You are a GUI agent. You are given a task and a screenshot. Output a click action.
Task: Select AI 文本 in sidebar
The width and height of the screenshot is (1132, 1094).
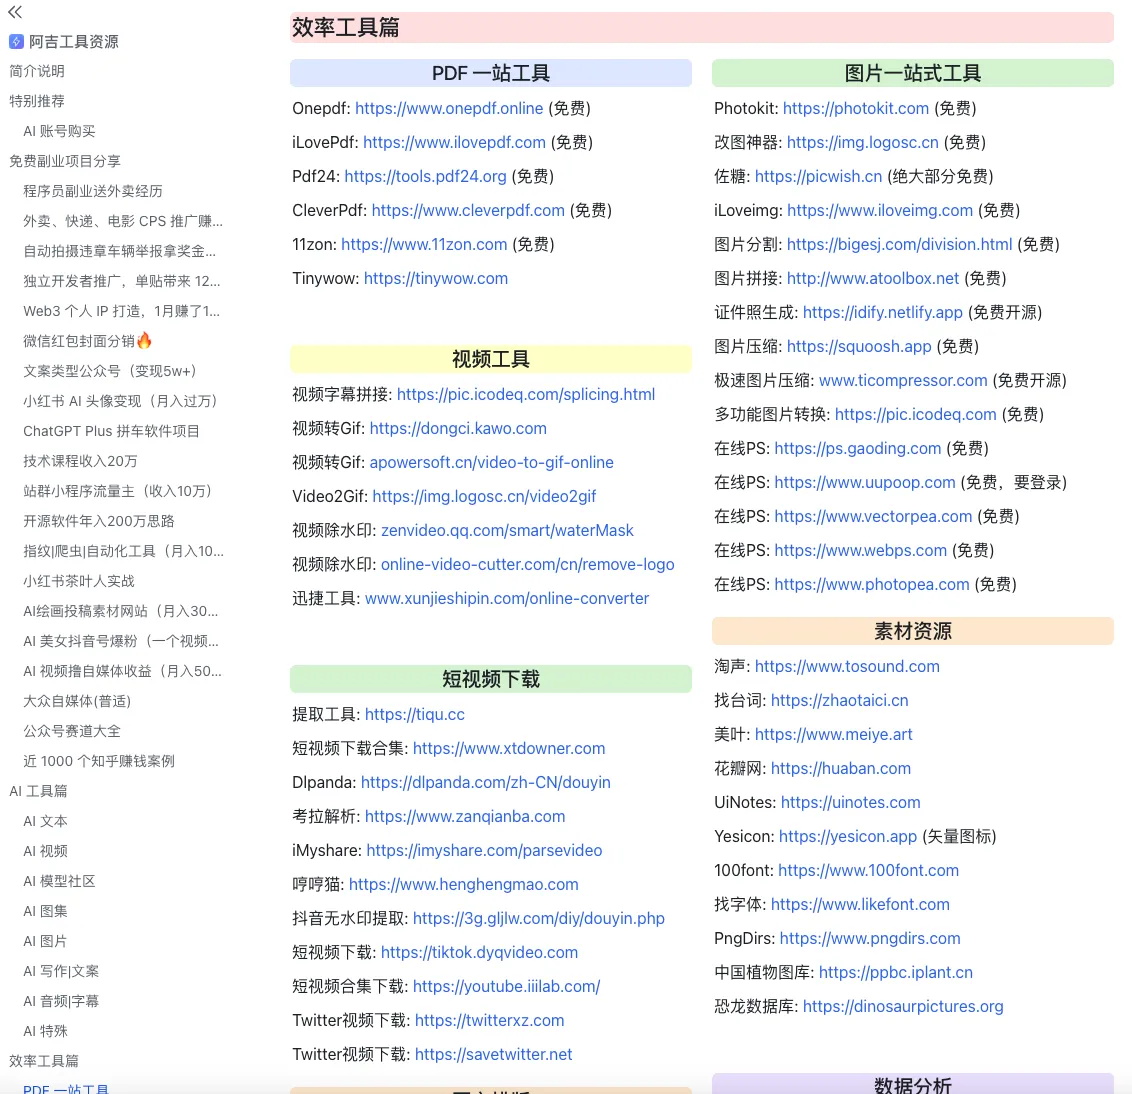[45, 821]
